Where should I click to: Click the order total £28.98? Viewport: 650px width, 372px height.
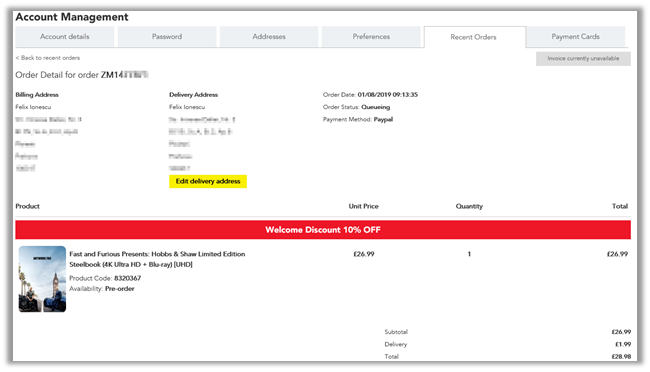pyautogui.click(x=621, y=356)
